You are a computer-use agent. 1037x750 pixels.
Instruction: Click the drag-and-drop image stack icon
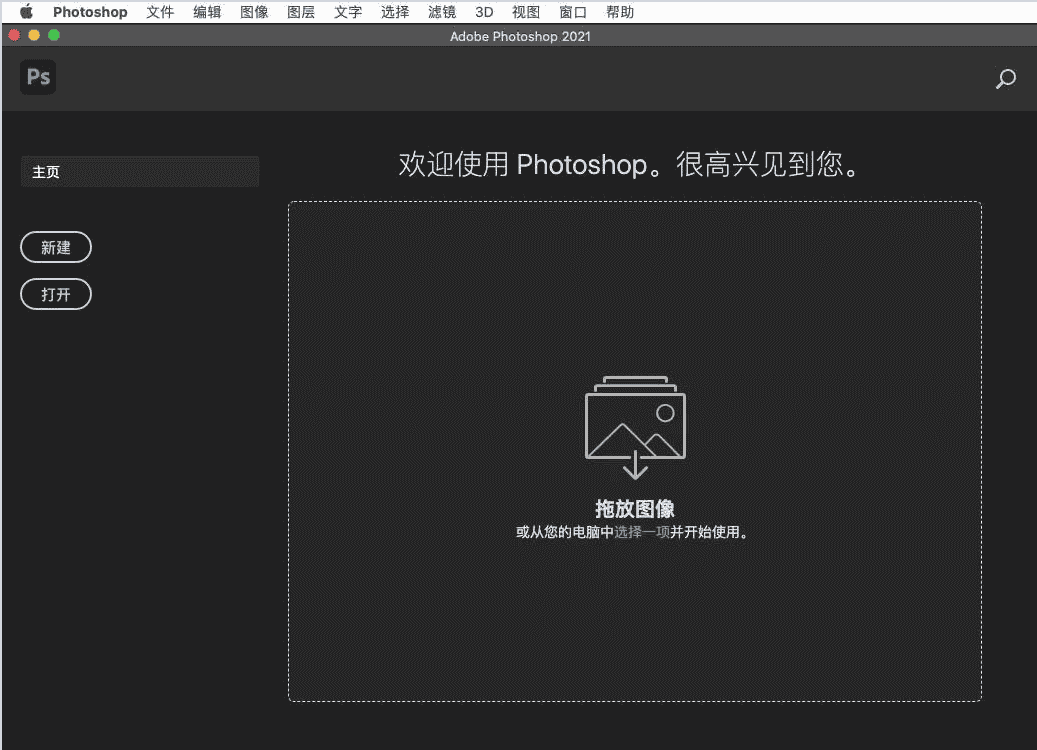pyautogui.click(x=635, y=427)
